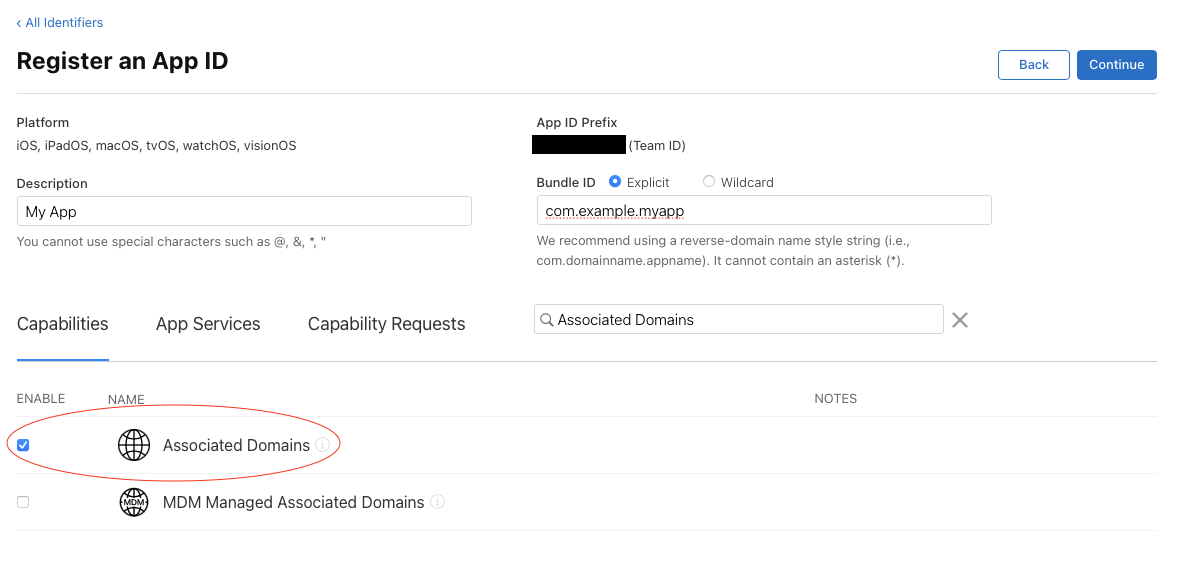
Task: Switch to the App Services tab
Action: point(207,323)
